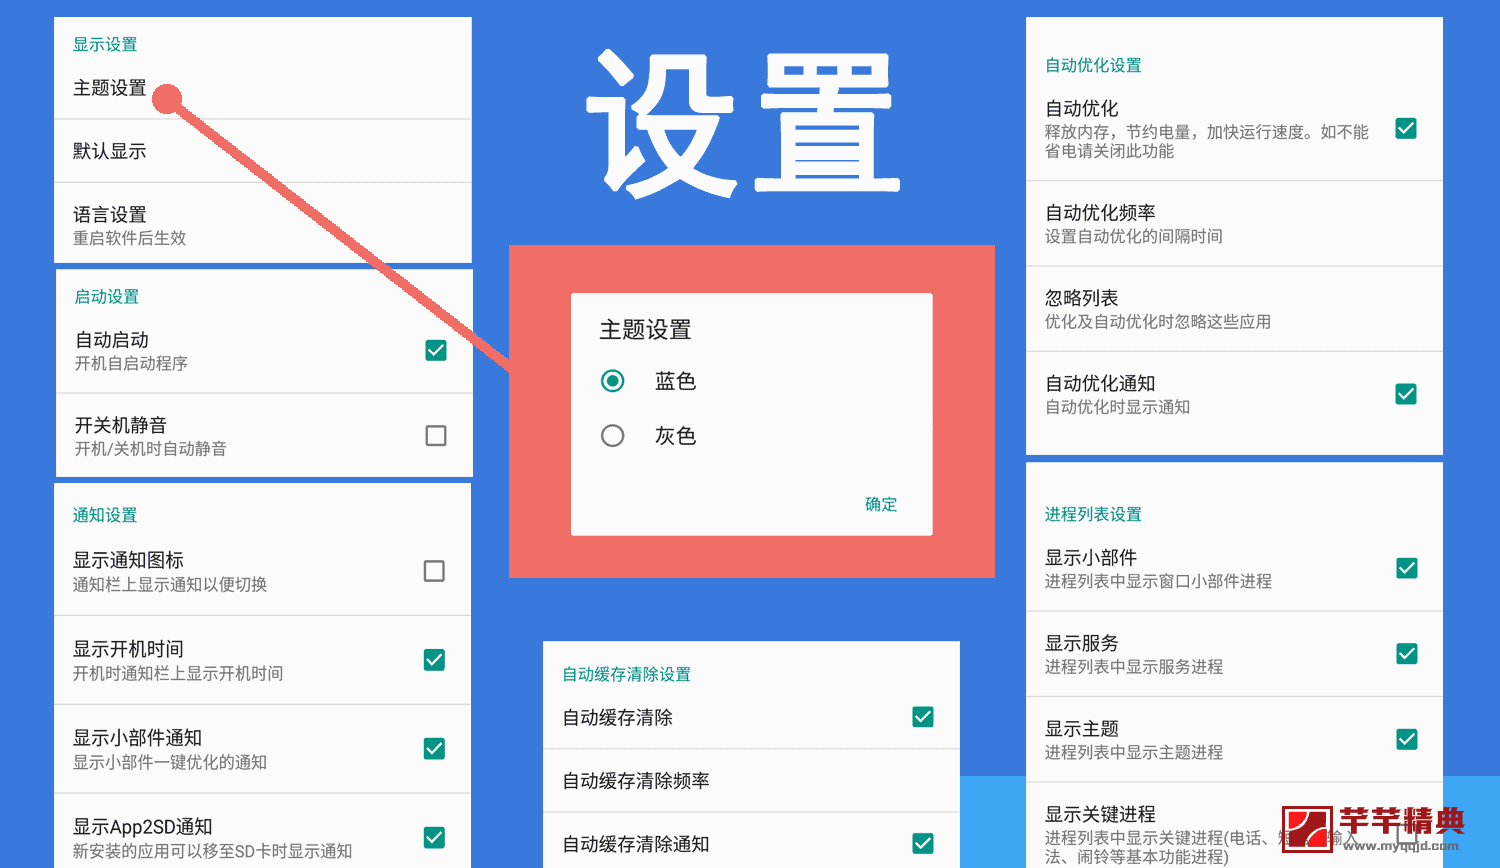Click the 显示设置 section header
Screen dimensions: 1500x868
tap(105, 44)
